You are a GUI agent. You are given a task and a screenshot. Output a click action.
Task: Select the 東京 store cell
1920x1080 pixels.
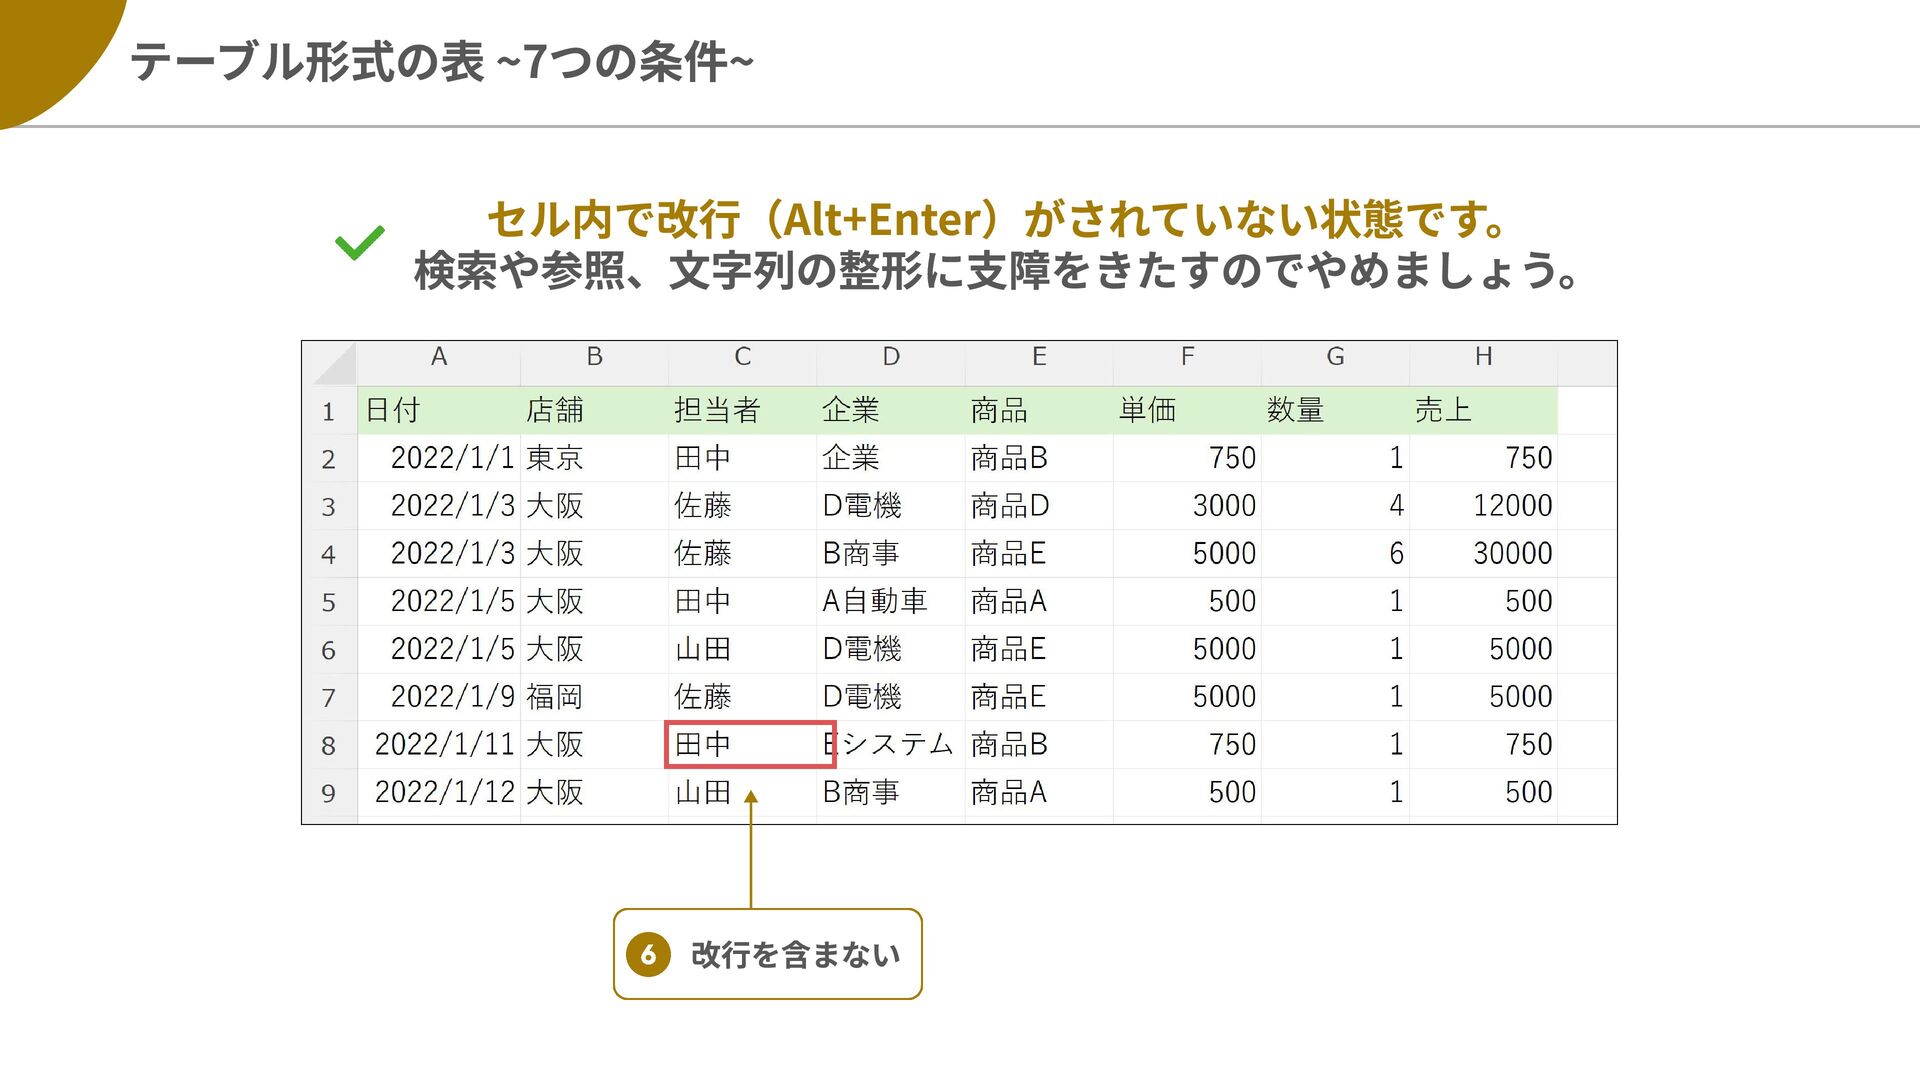594,458
